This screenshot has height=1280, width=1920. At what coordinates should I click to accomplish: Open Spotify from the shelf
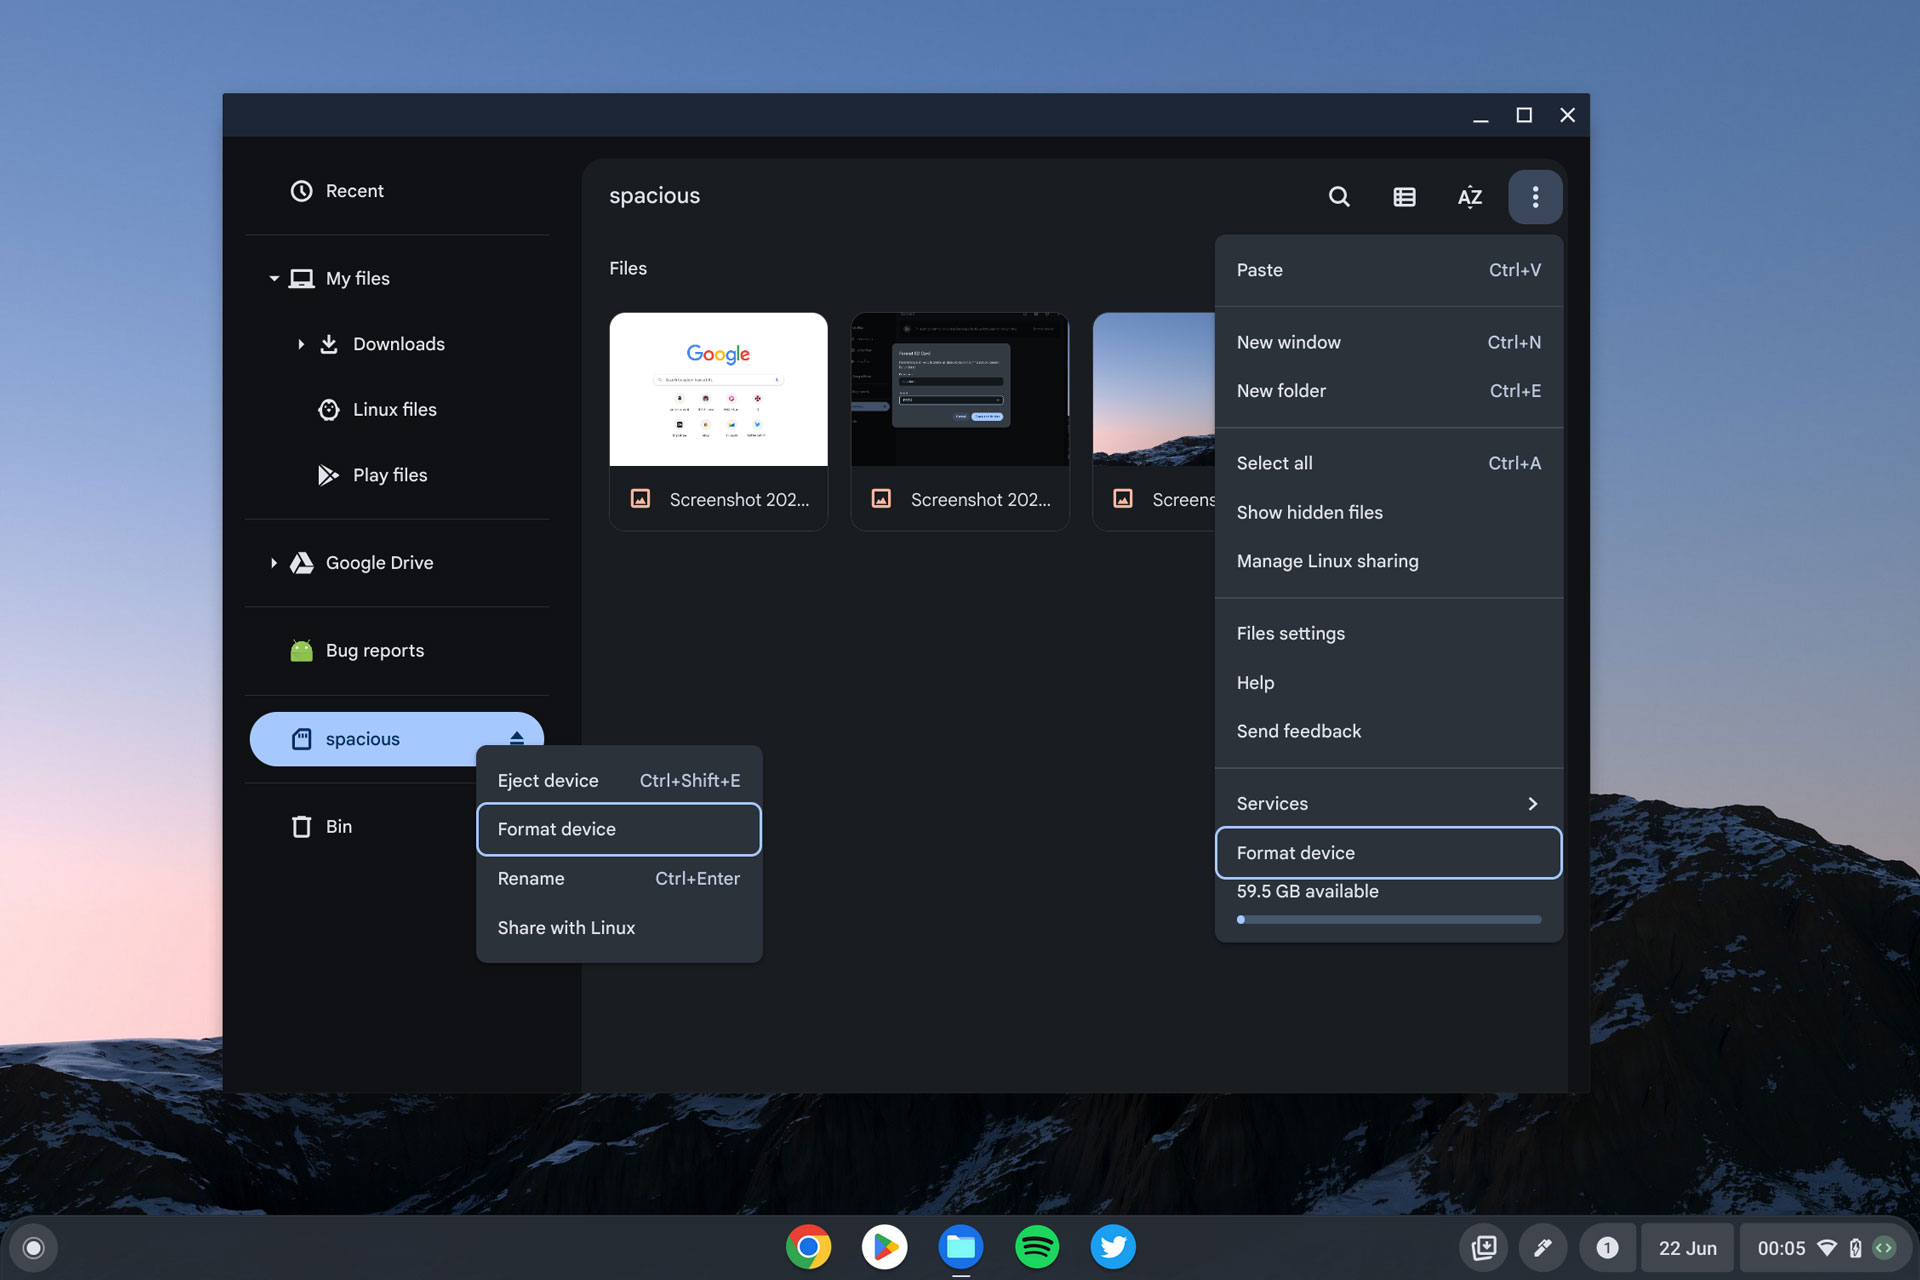[x=1037, y=1247]
